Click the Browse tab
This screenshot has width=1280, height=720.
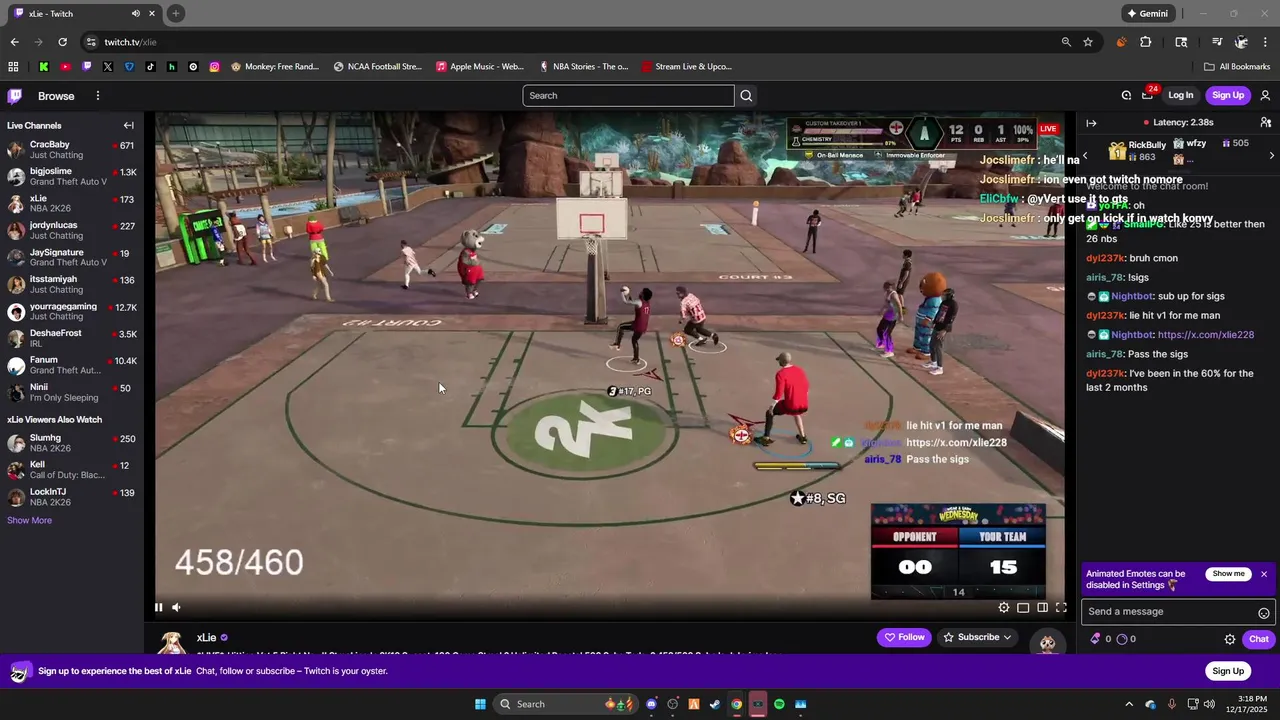coord(56,96)
